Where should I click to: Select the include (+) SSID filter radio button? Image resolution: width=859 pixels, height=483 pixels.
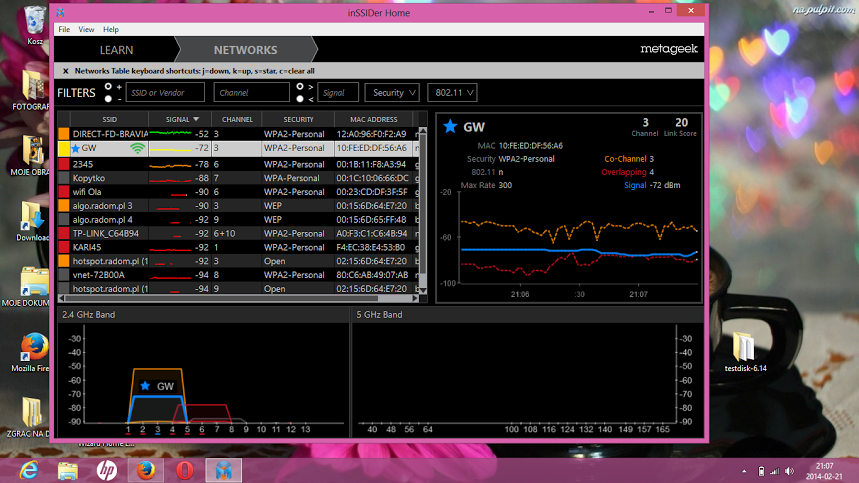(x=108, y=87)
